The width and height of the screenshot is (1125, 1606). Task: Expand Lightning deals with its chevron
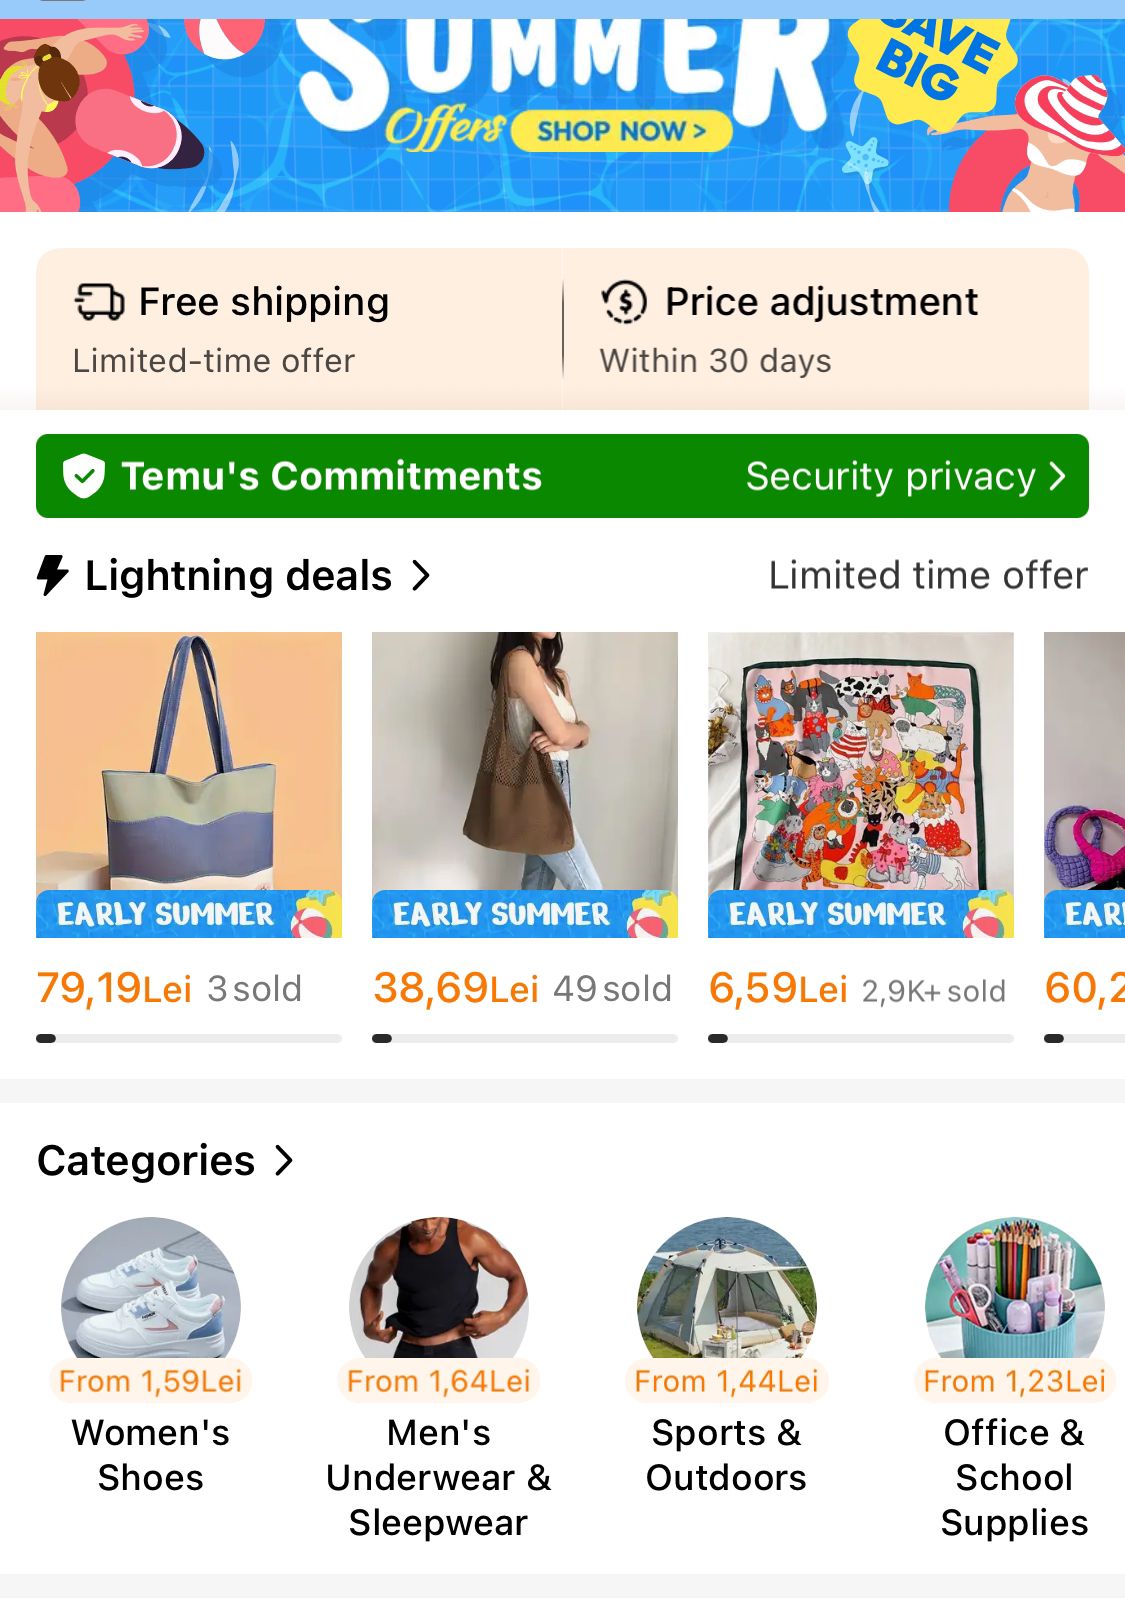point(422,576)
